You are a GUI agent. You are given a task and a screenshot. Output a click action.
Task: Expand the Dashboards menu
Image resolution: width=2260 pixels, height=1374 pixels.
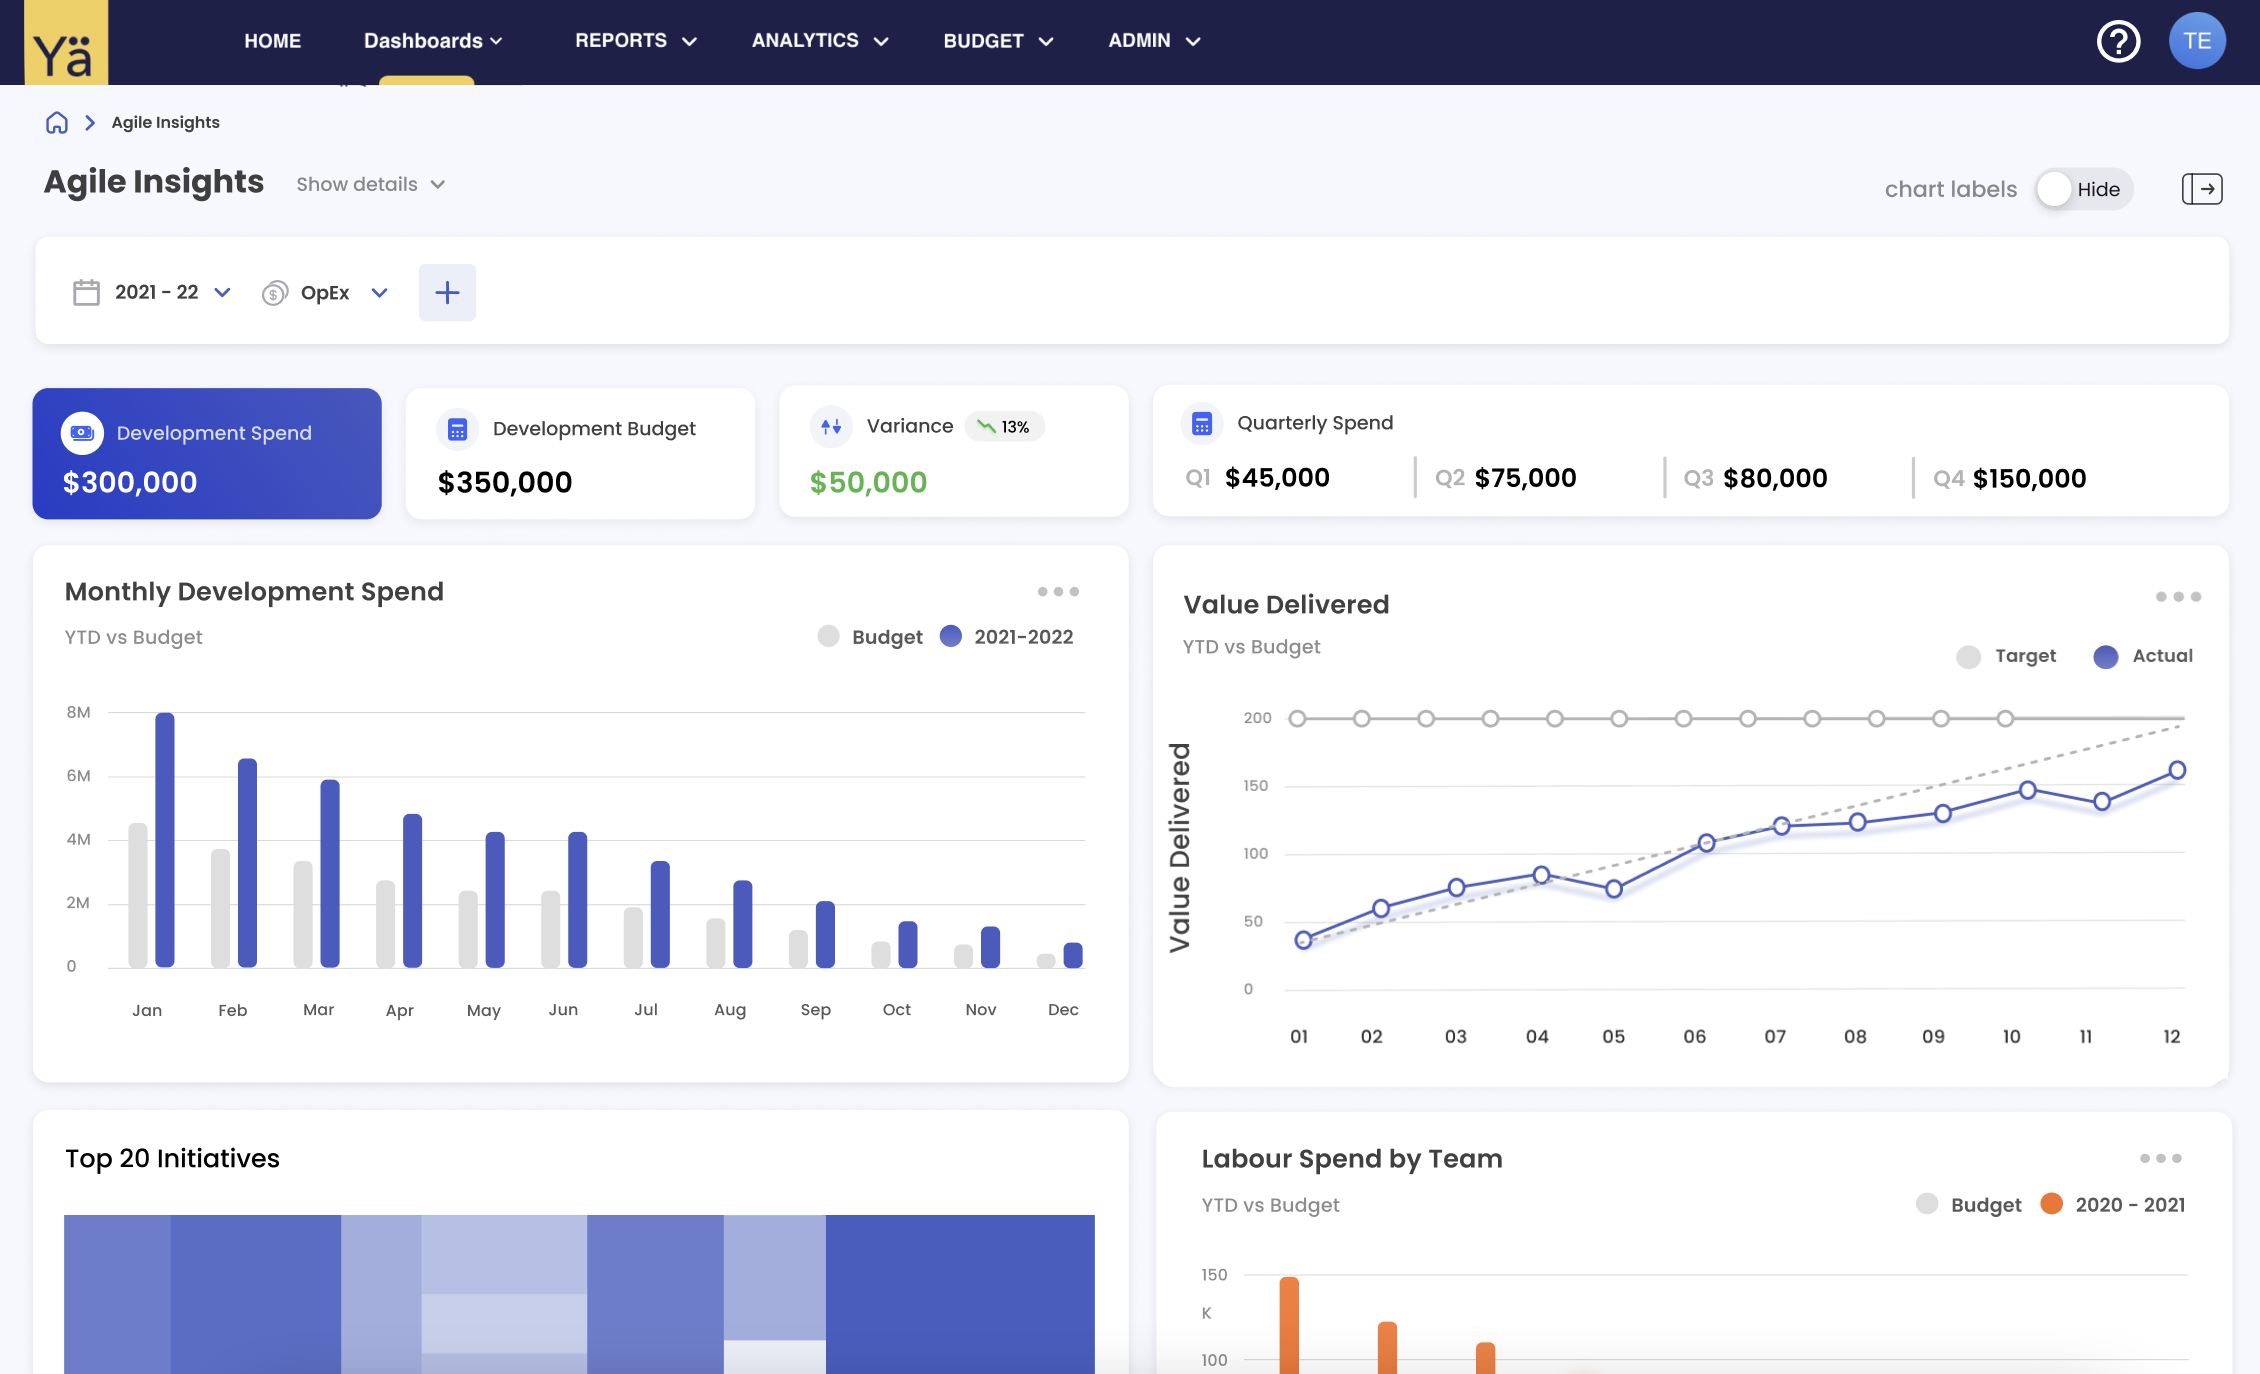coord(433,41)
